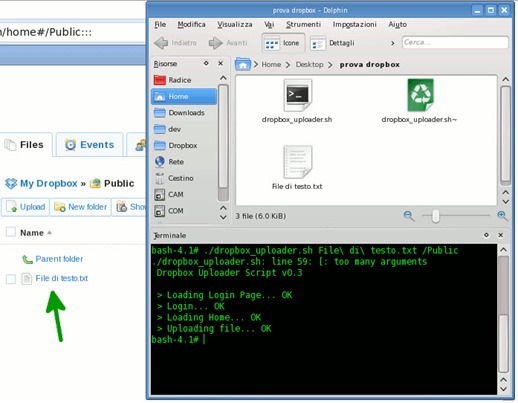Viewport: 518px width, 403px height.
Task: Click the zoom in magnifier icon
Action: click(502, 216)
